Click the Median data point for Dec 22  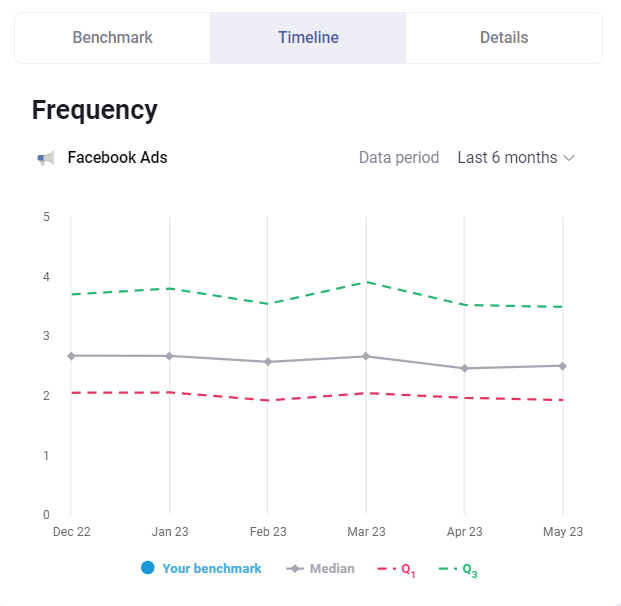click(x=71, y=355)
